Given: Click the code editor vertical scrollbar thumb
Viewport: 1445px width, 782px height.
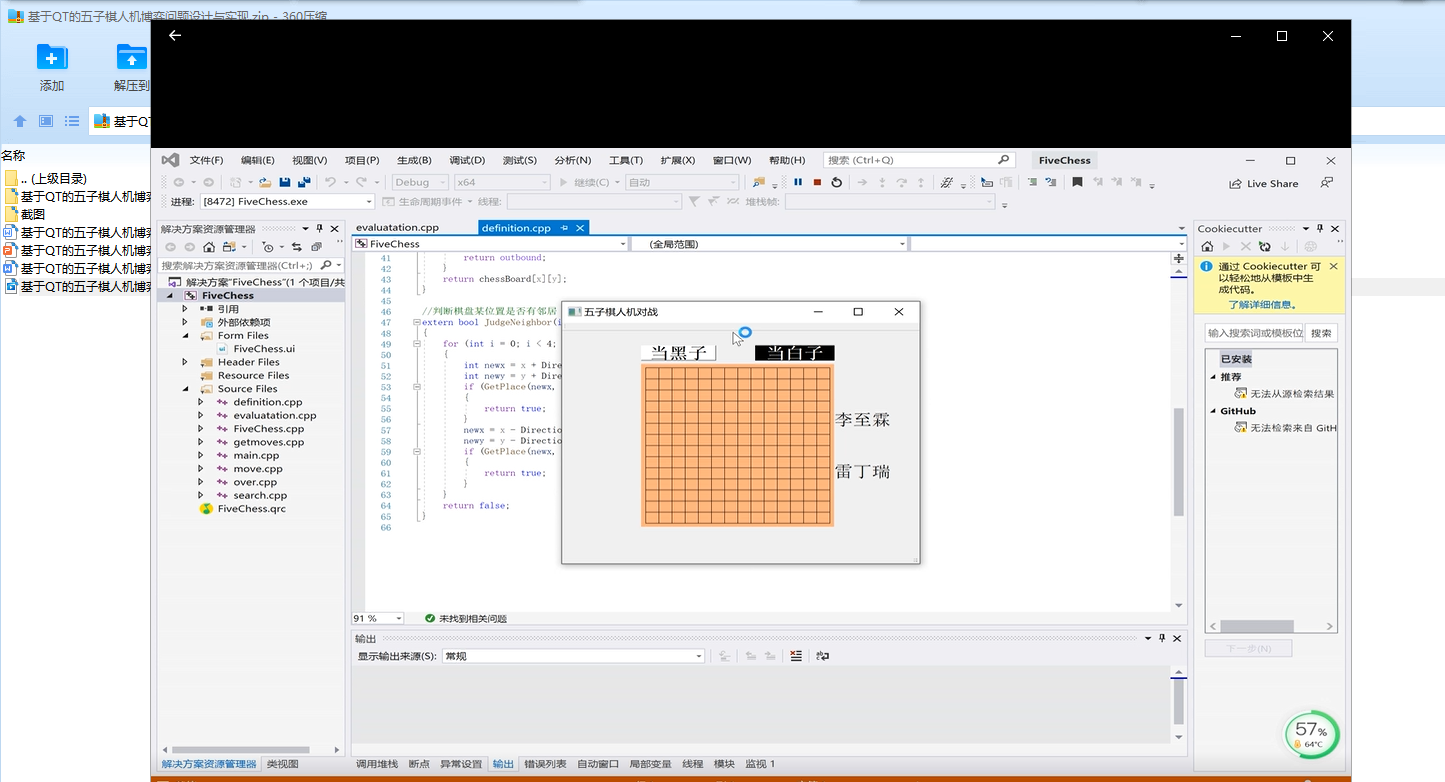Looking at the screenshot, I should (x=1178, y=462).
